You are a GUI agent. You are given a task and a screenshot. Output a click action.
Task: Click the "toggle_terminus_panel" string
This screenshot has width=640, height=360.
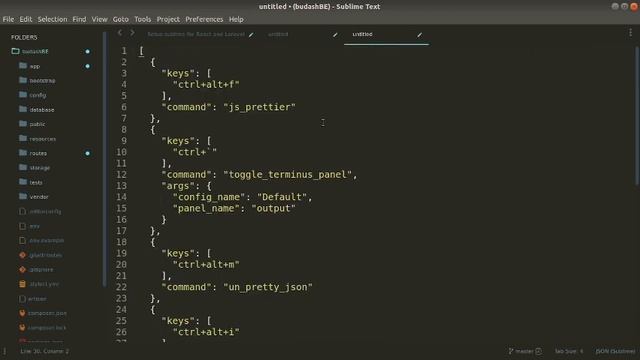pyautogui.click(x=287, y=175)
